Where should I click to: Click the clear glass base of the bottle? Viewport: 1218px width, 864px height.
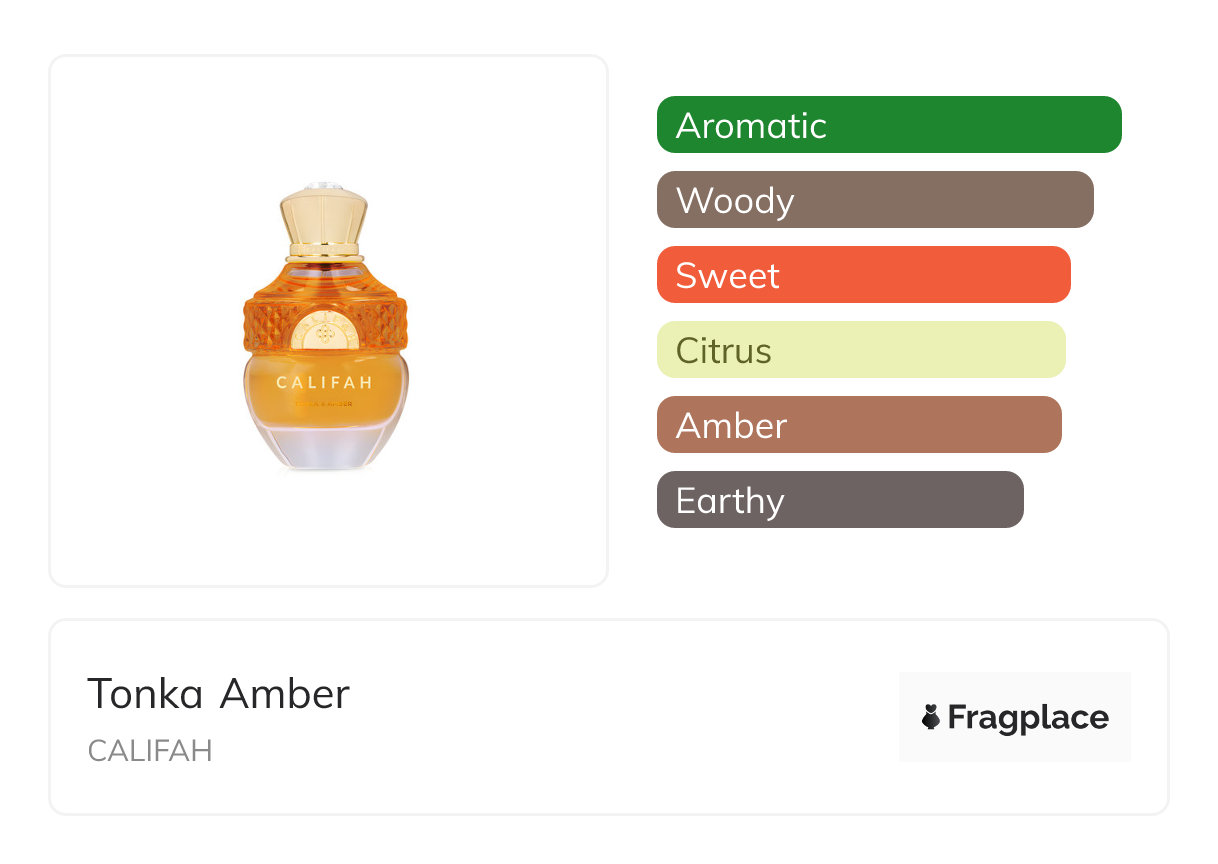[325, 445]
